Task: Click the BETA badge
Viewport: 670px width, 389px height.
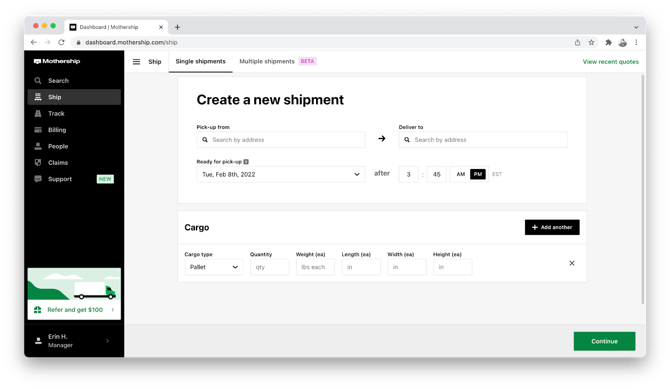Action: [307, 61]
